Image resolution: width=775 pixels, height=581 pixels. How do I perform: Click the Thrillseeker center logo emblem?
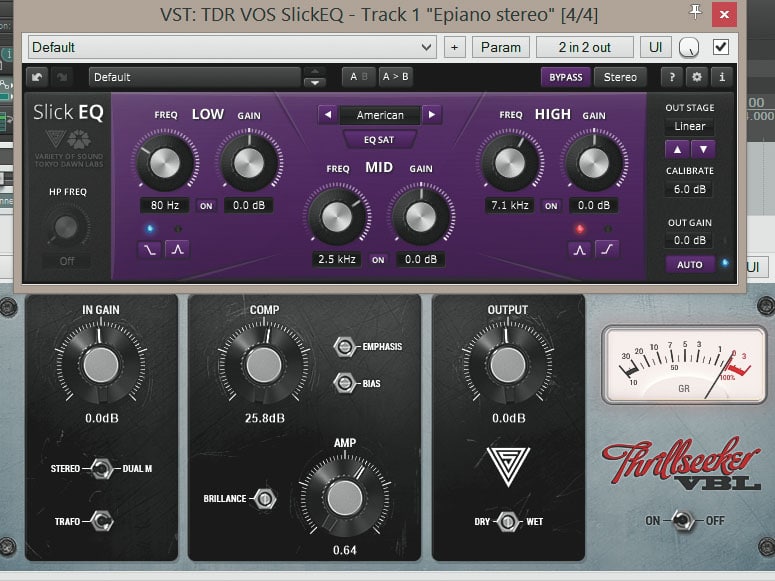[x=508, y=465]
